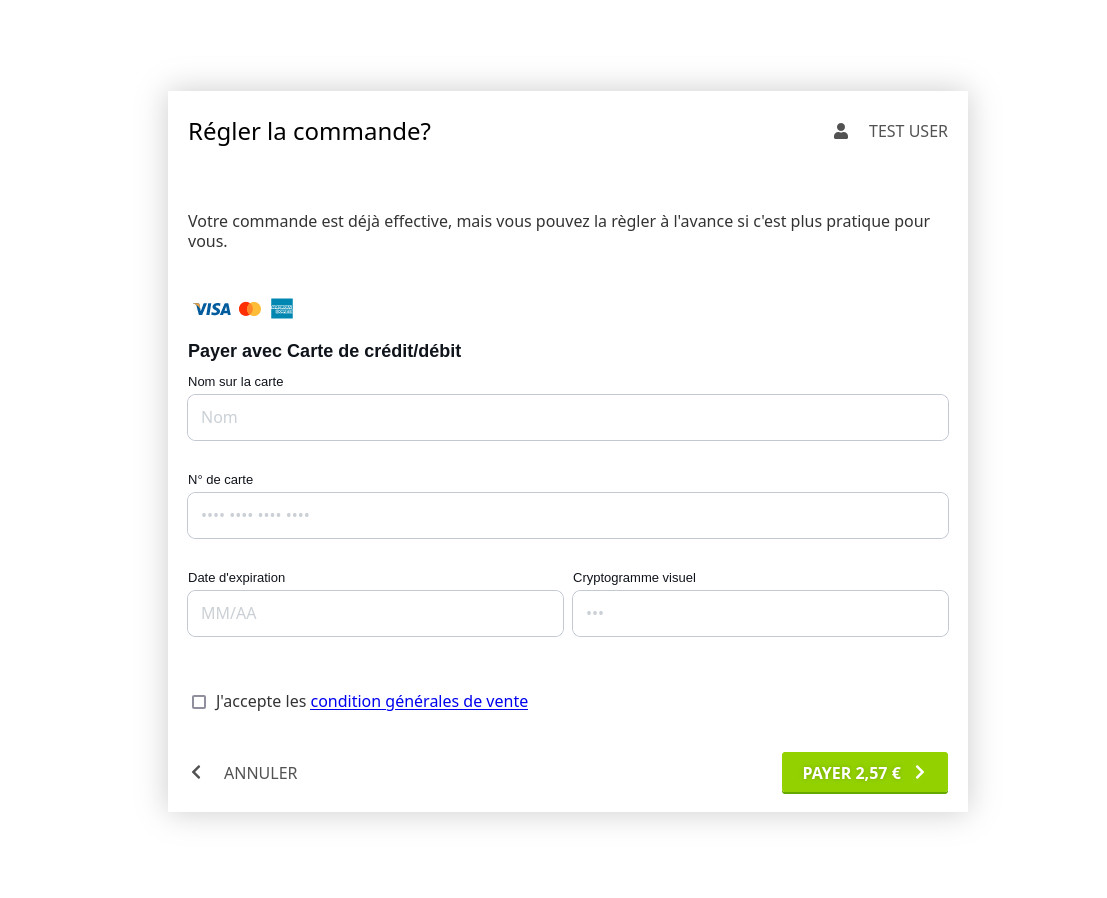Click the TEST USER account name
1107x898 pixels.
pos(908,131)
